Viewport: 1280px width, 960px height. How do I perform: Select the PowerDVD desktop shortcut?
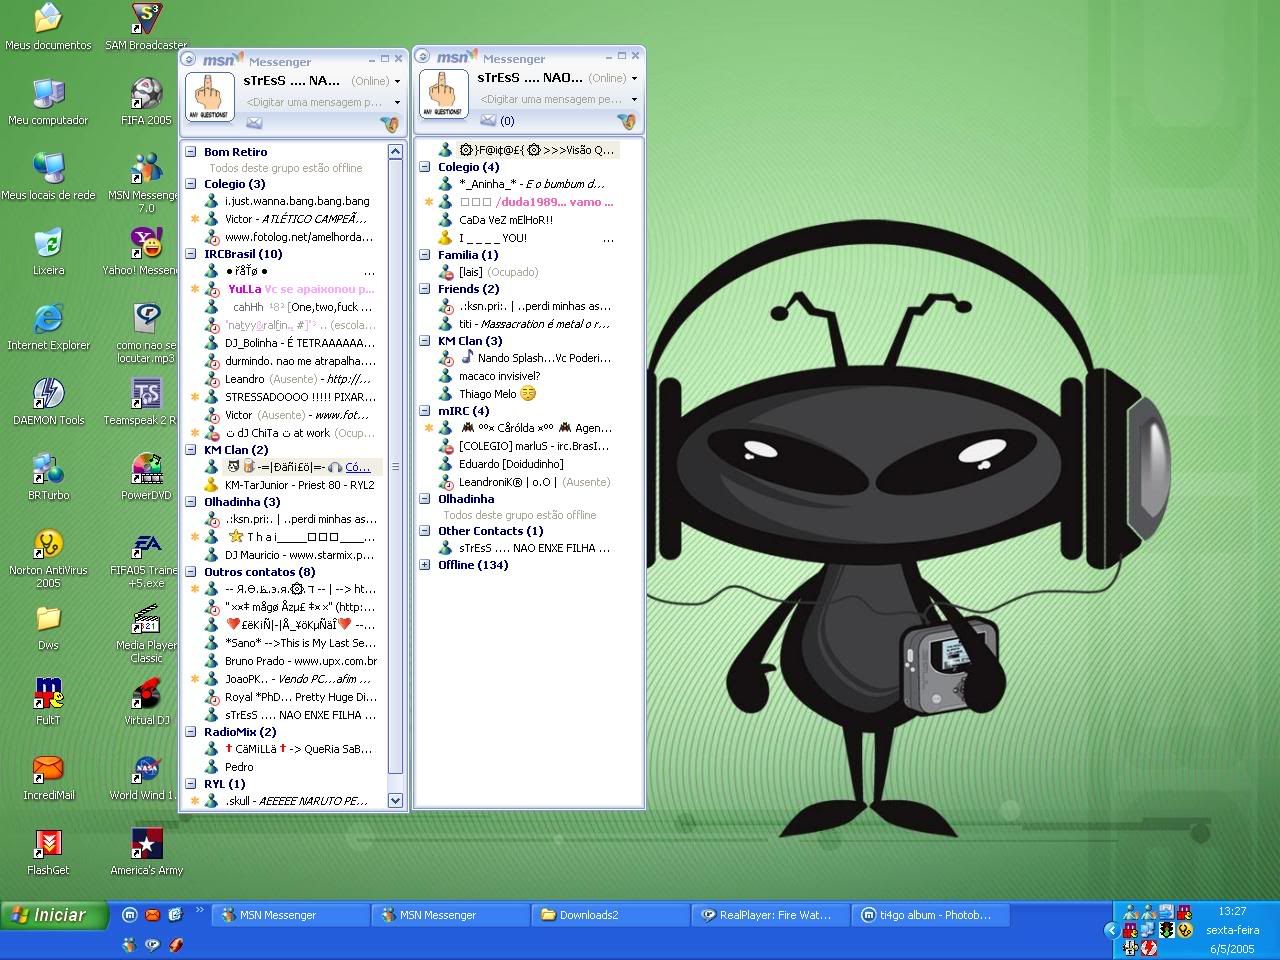tap(146, 477)
